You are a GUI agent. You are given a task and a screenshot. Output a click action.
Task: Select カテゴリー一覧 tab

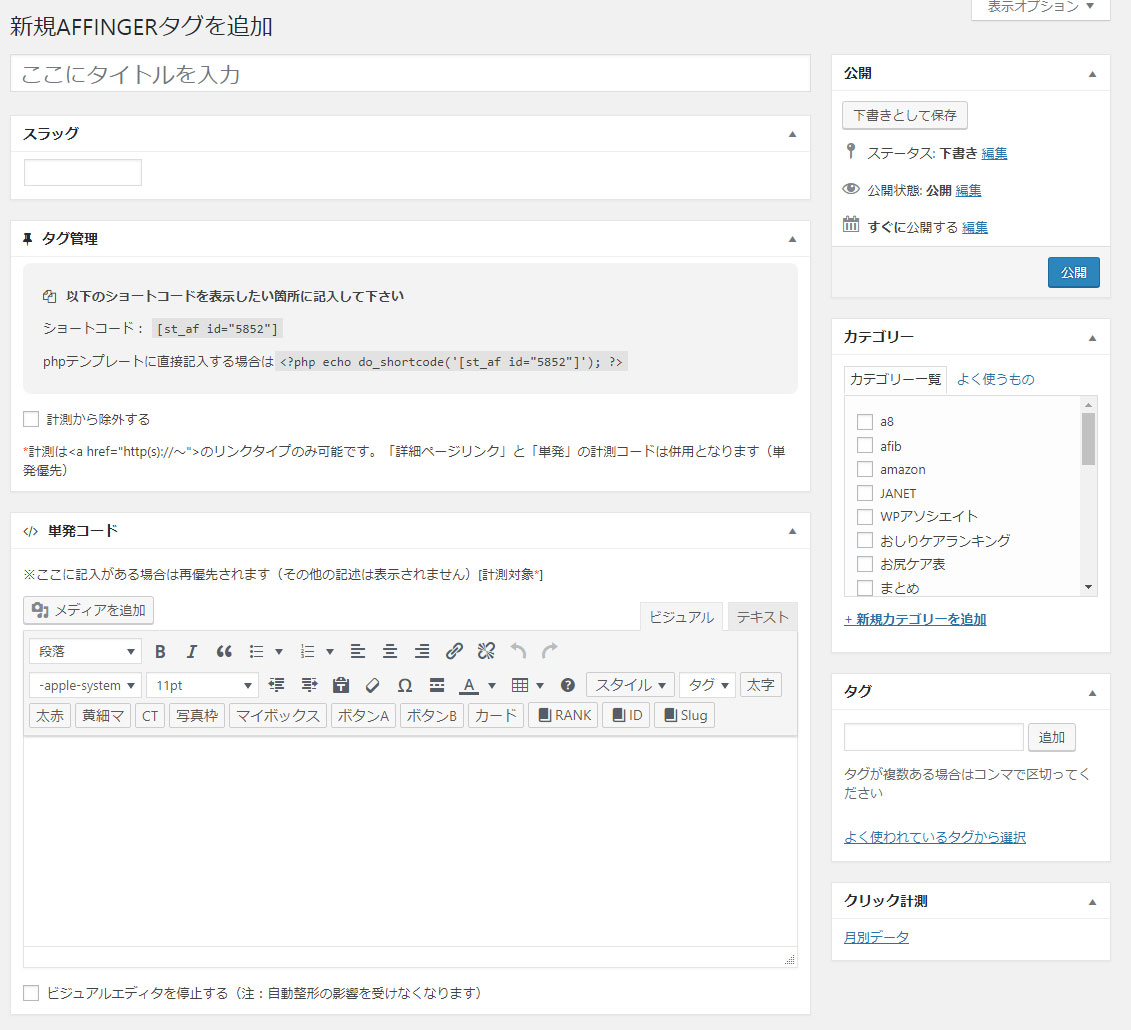click(895, 379)
